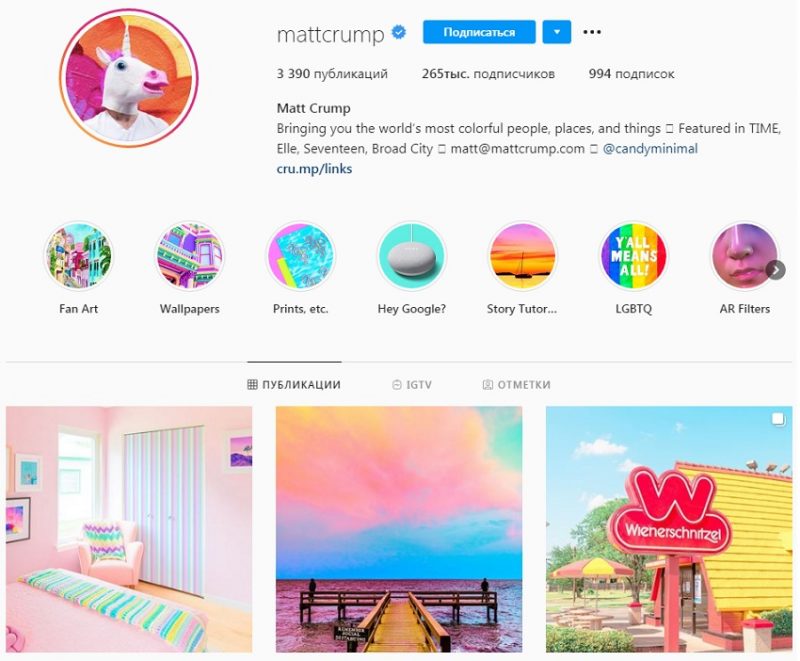The height and width of the screenshot is (661, 800).
Task: Expand suggested accounts dropdown arrow
Action: pyautogui.click(x=557, y=32)
